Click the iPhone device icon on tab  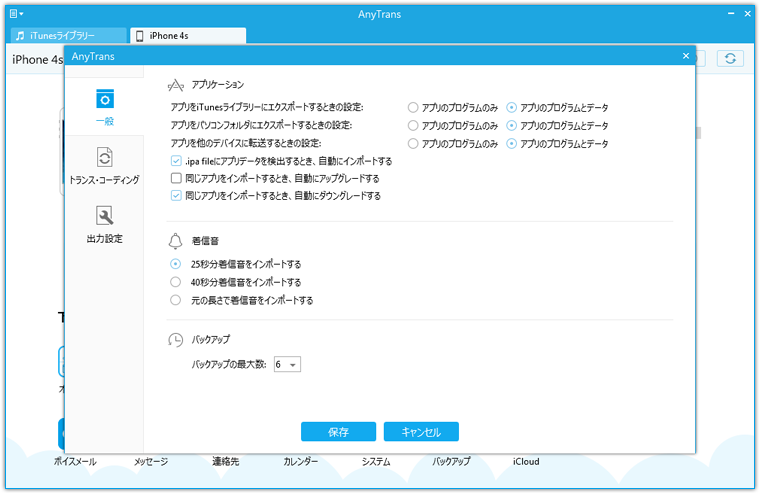[140, 36]
